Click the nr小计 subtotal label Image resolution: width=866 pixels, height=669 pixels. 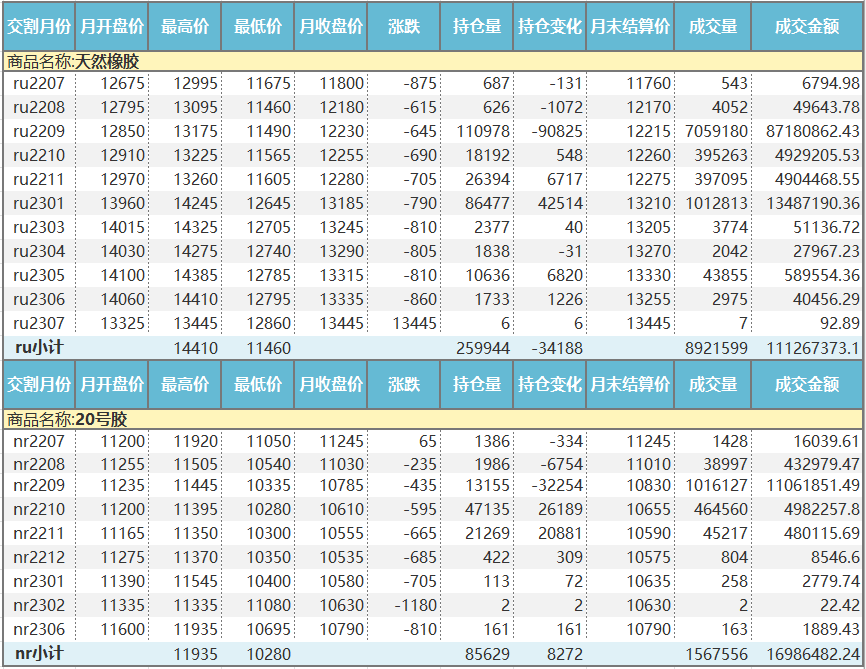[x=39, y=654]
